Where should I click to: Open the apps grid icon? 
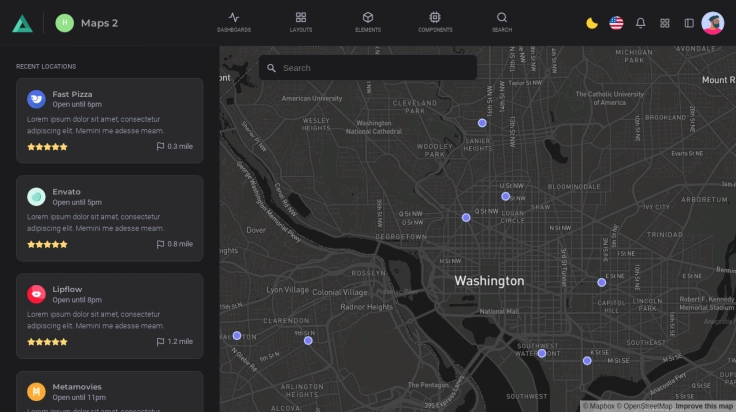point(665,23)
